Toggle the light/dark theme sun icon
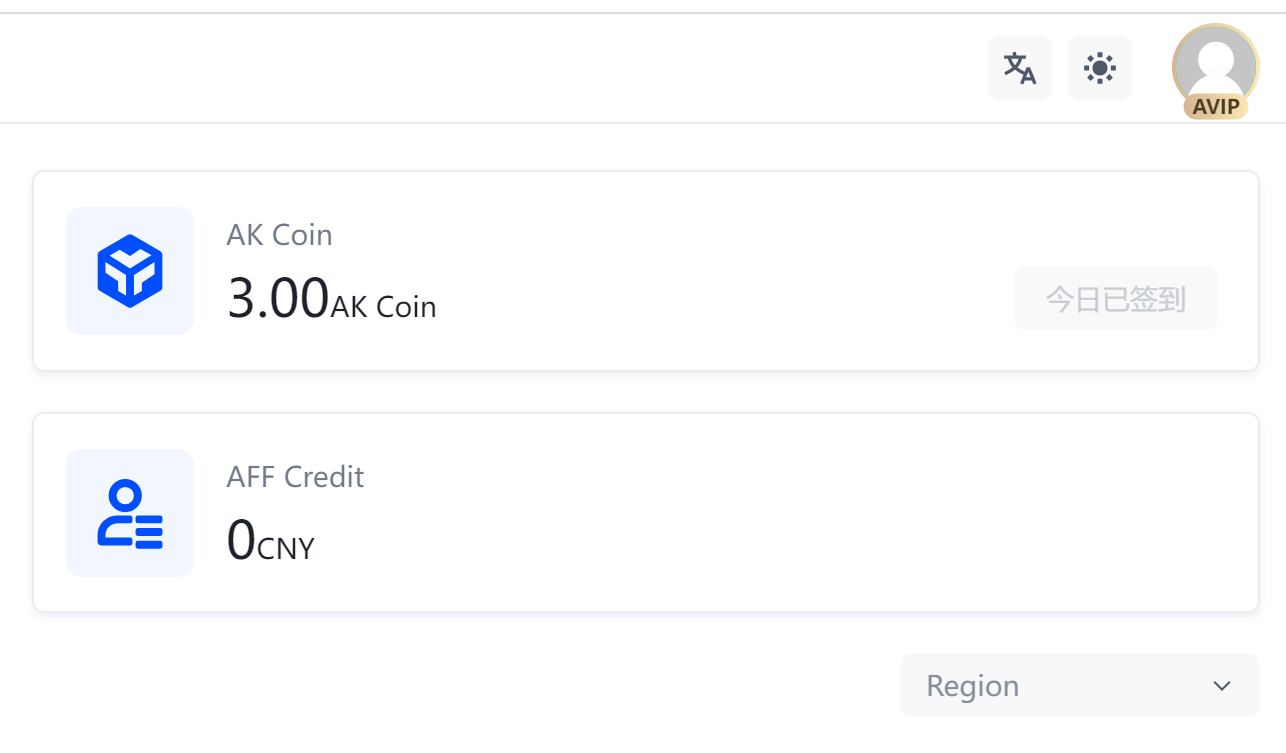 click(1099, 68)
